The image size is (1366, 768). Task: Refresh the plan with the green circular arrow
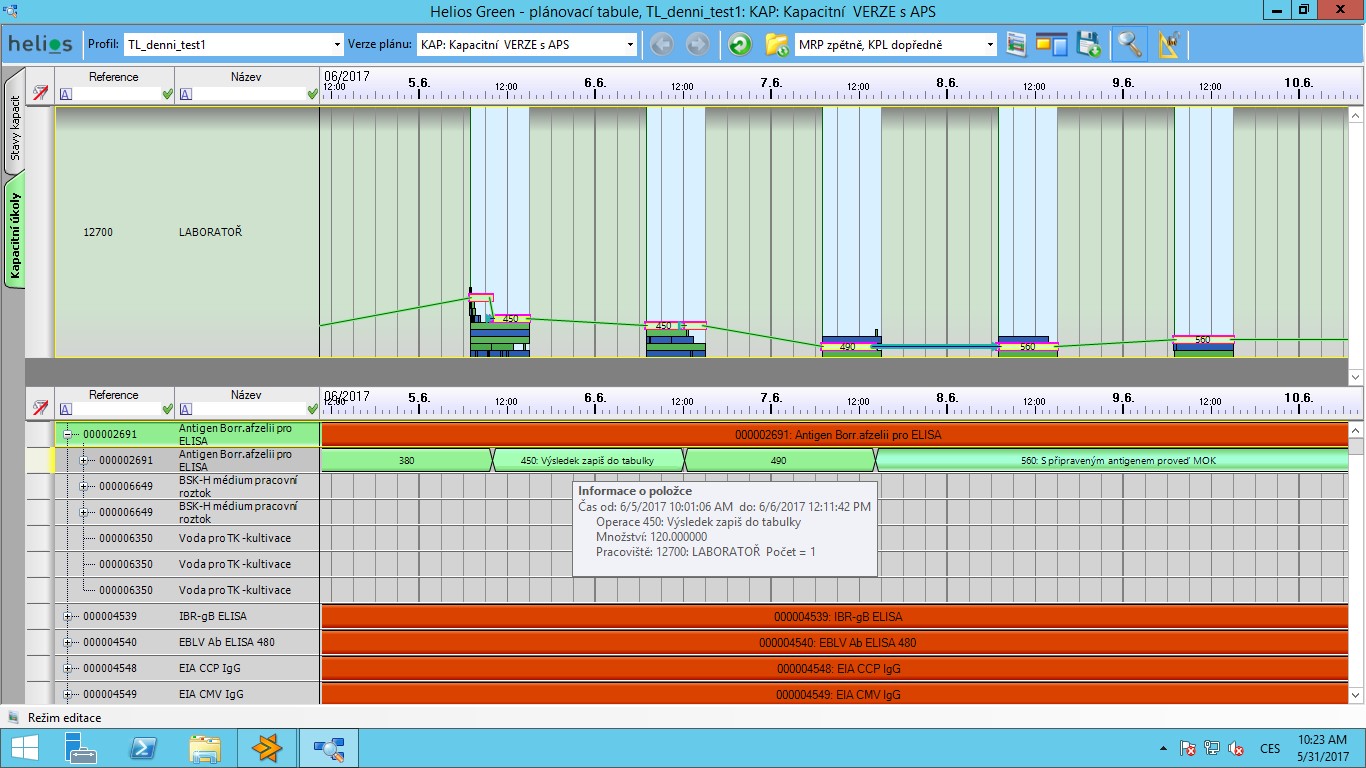tap(740, 44)
